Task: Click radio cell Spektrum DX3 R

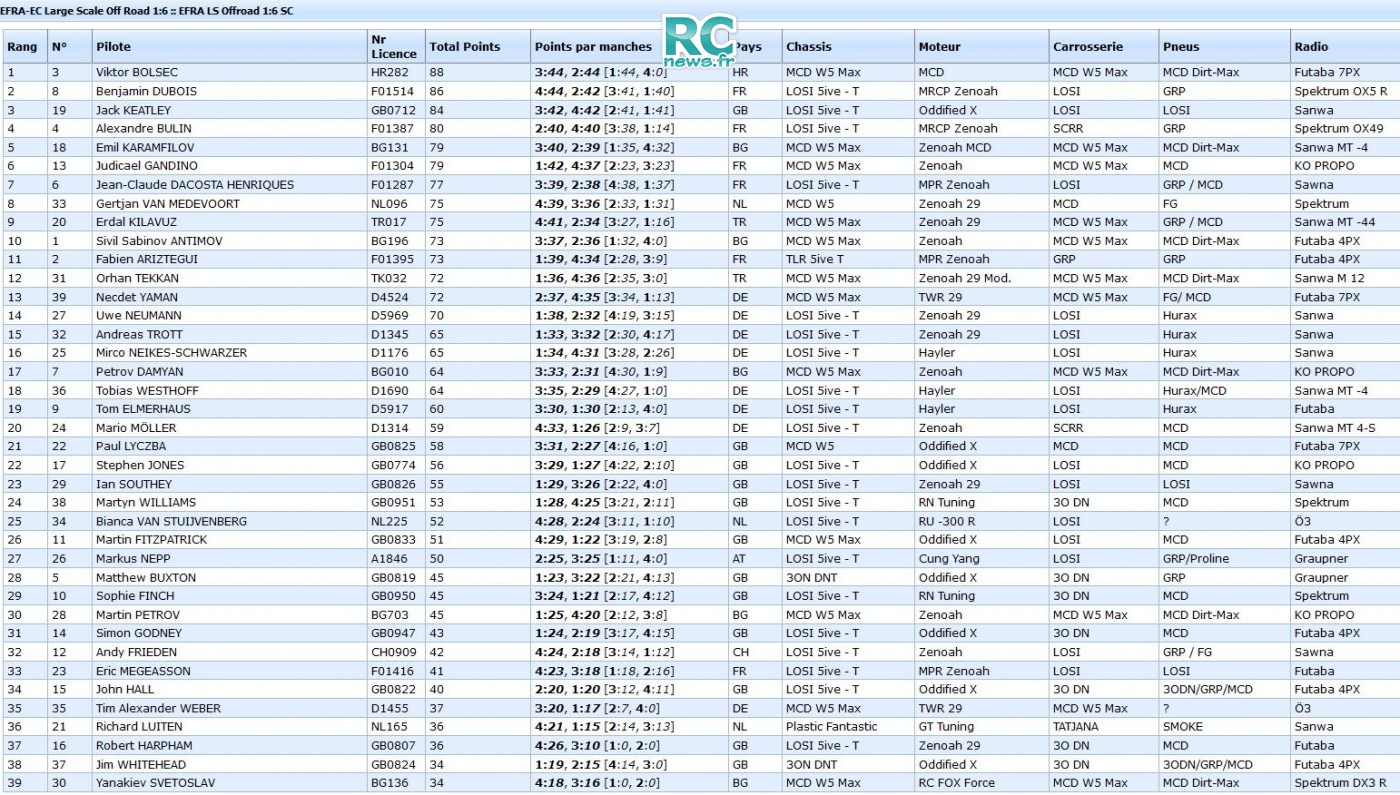Action: pos(1341,783)
